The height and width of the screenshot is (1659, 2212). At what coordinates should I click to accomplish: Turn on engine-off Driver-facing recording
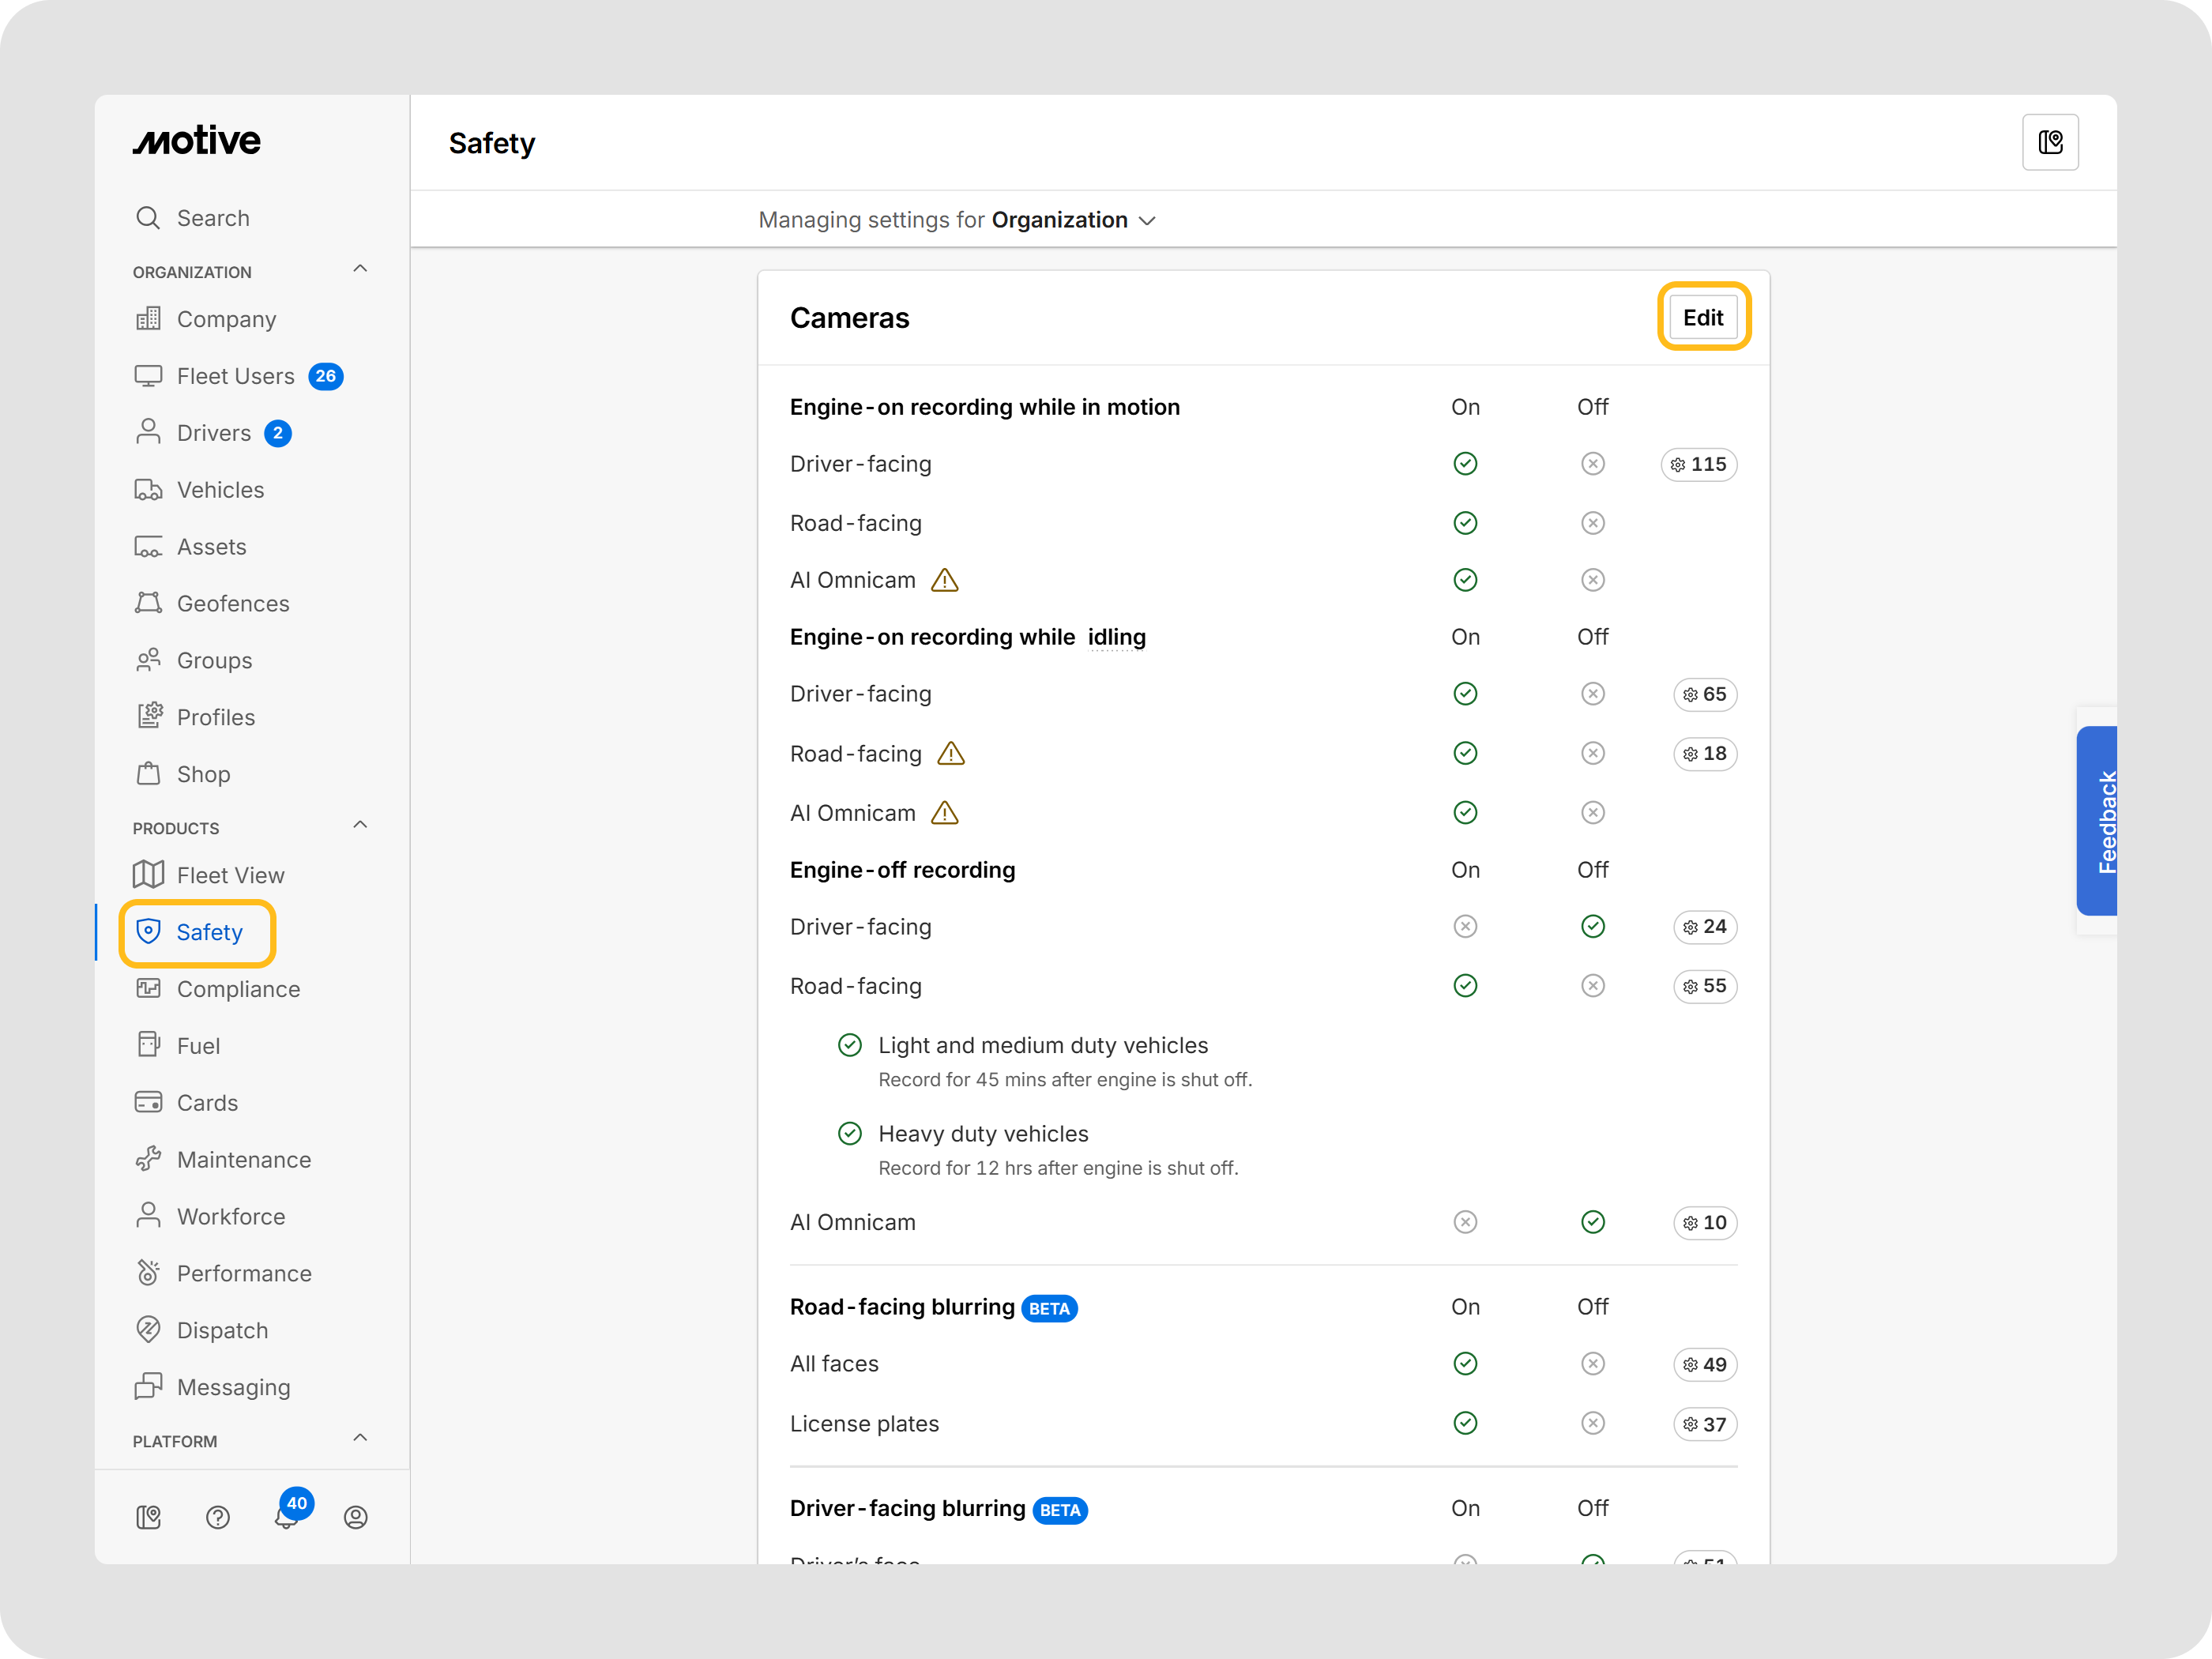[1465, 927]
